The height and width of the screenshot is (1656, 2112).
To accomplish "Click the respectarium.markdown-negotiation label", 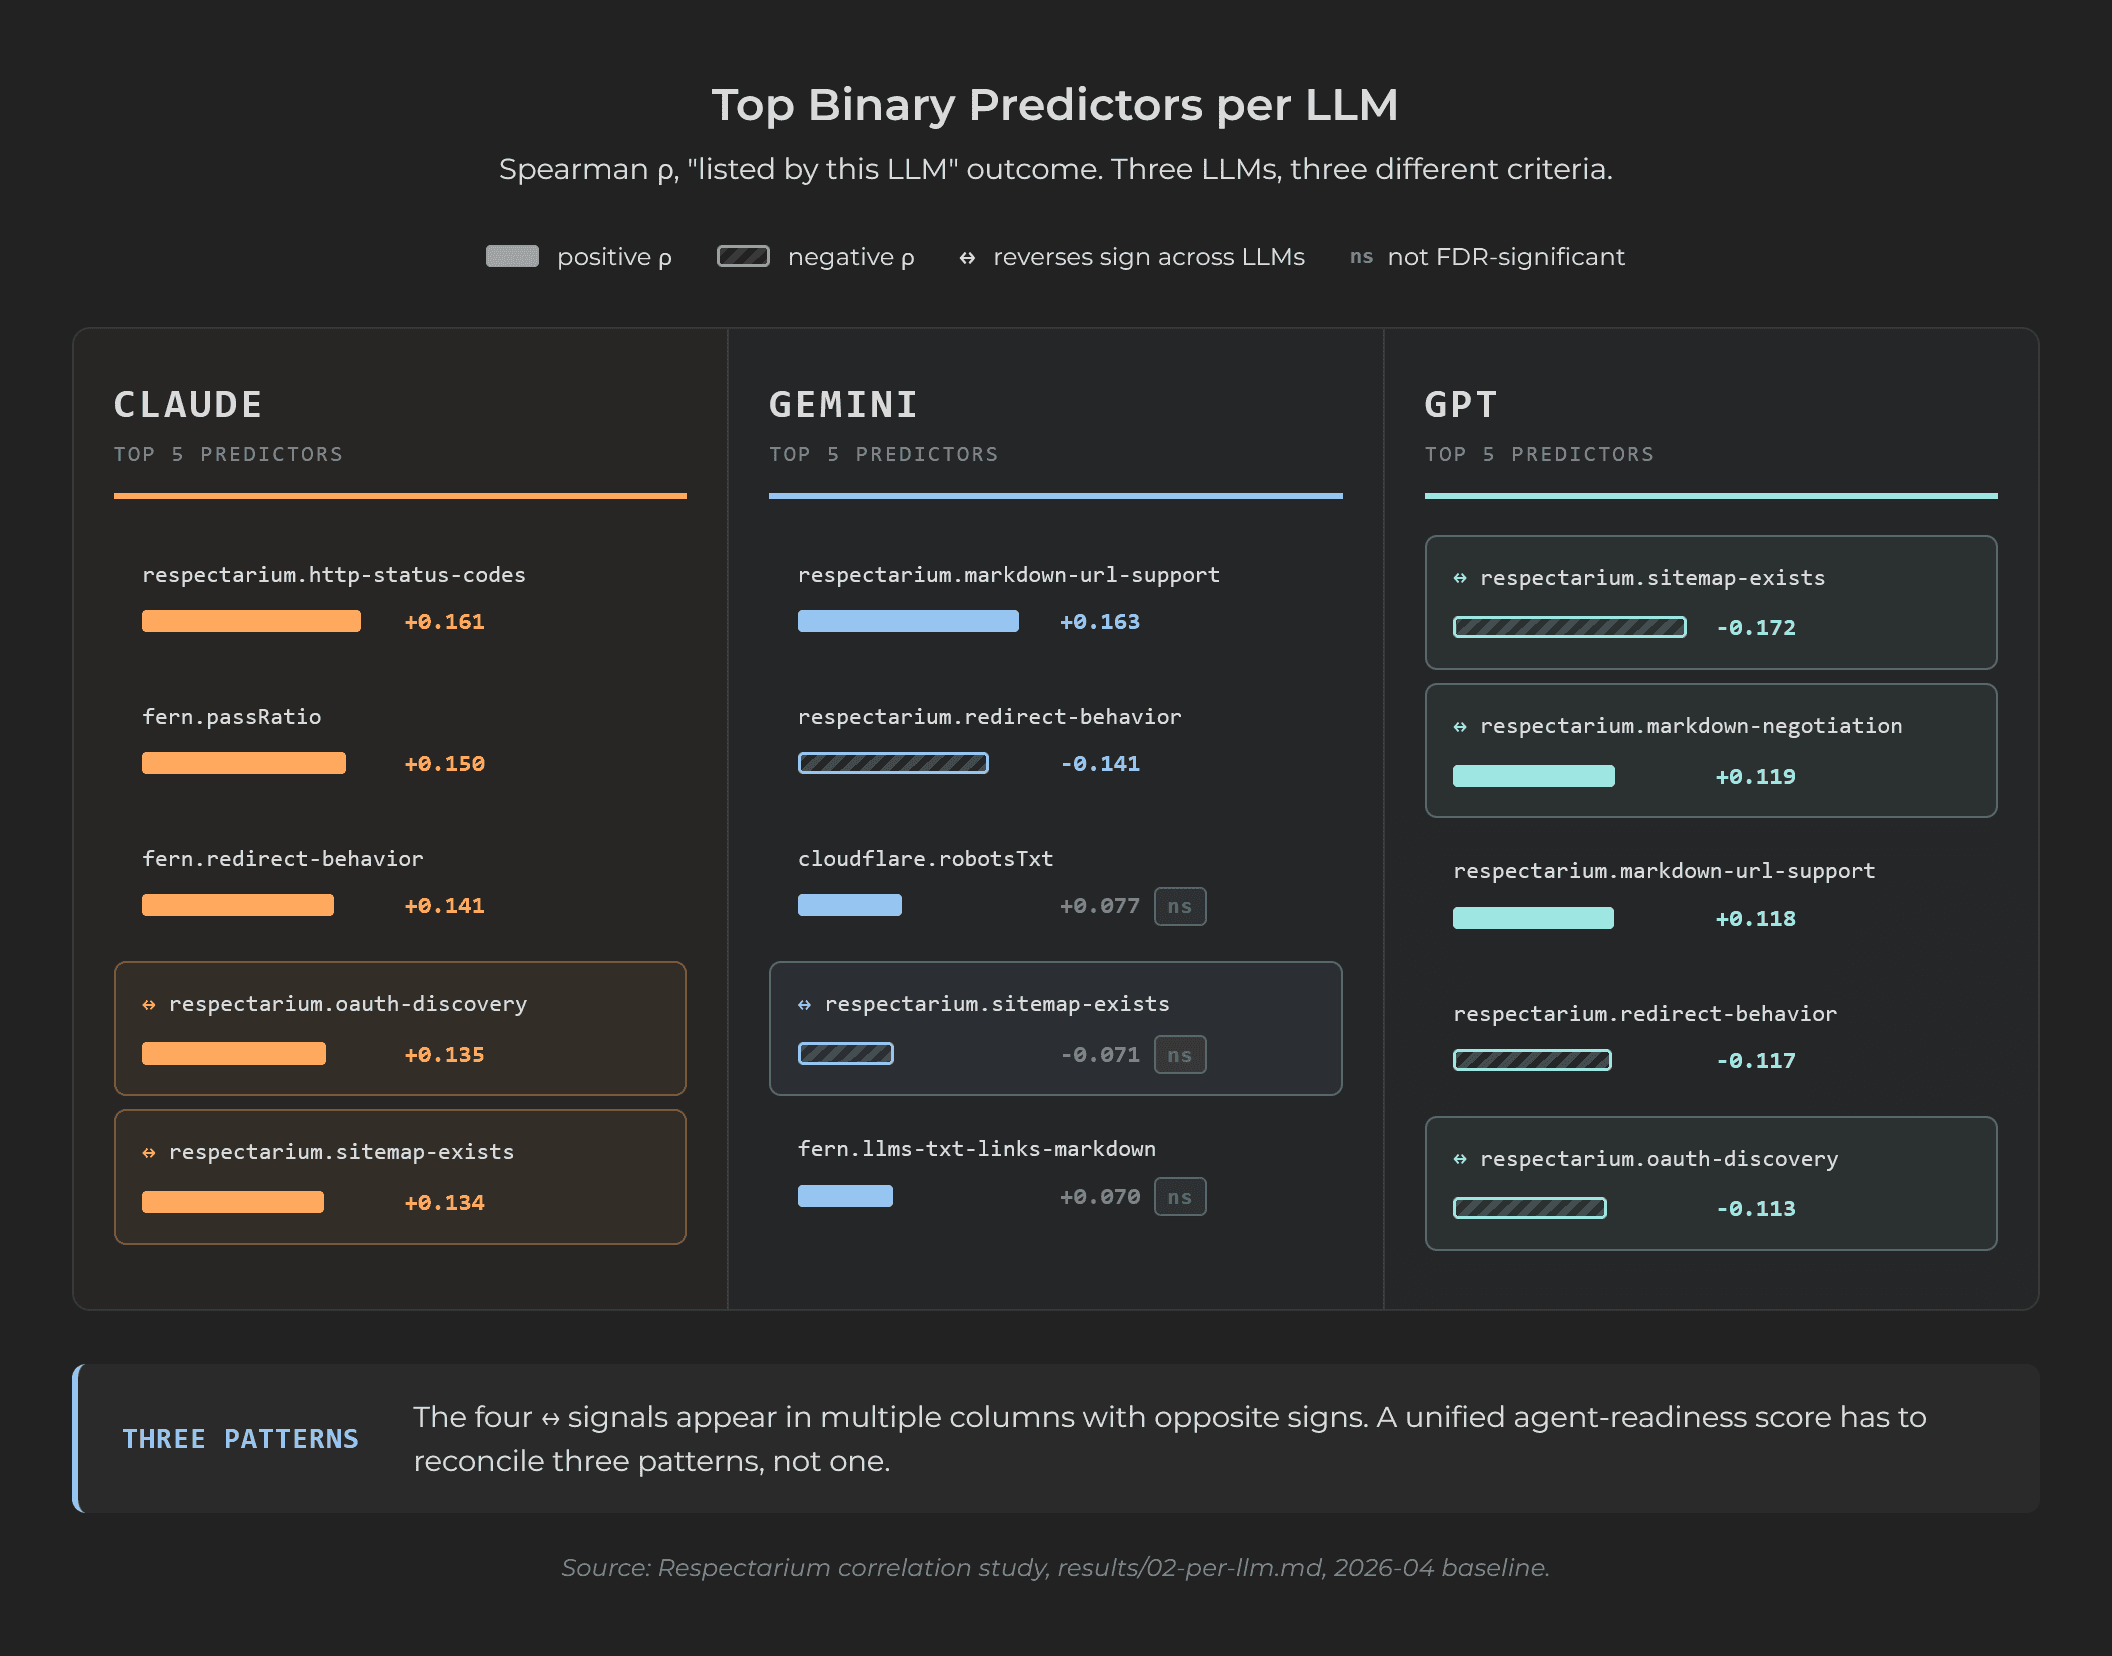I will (1691, 726).
